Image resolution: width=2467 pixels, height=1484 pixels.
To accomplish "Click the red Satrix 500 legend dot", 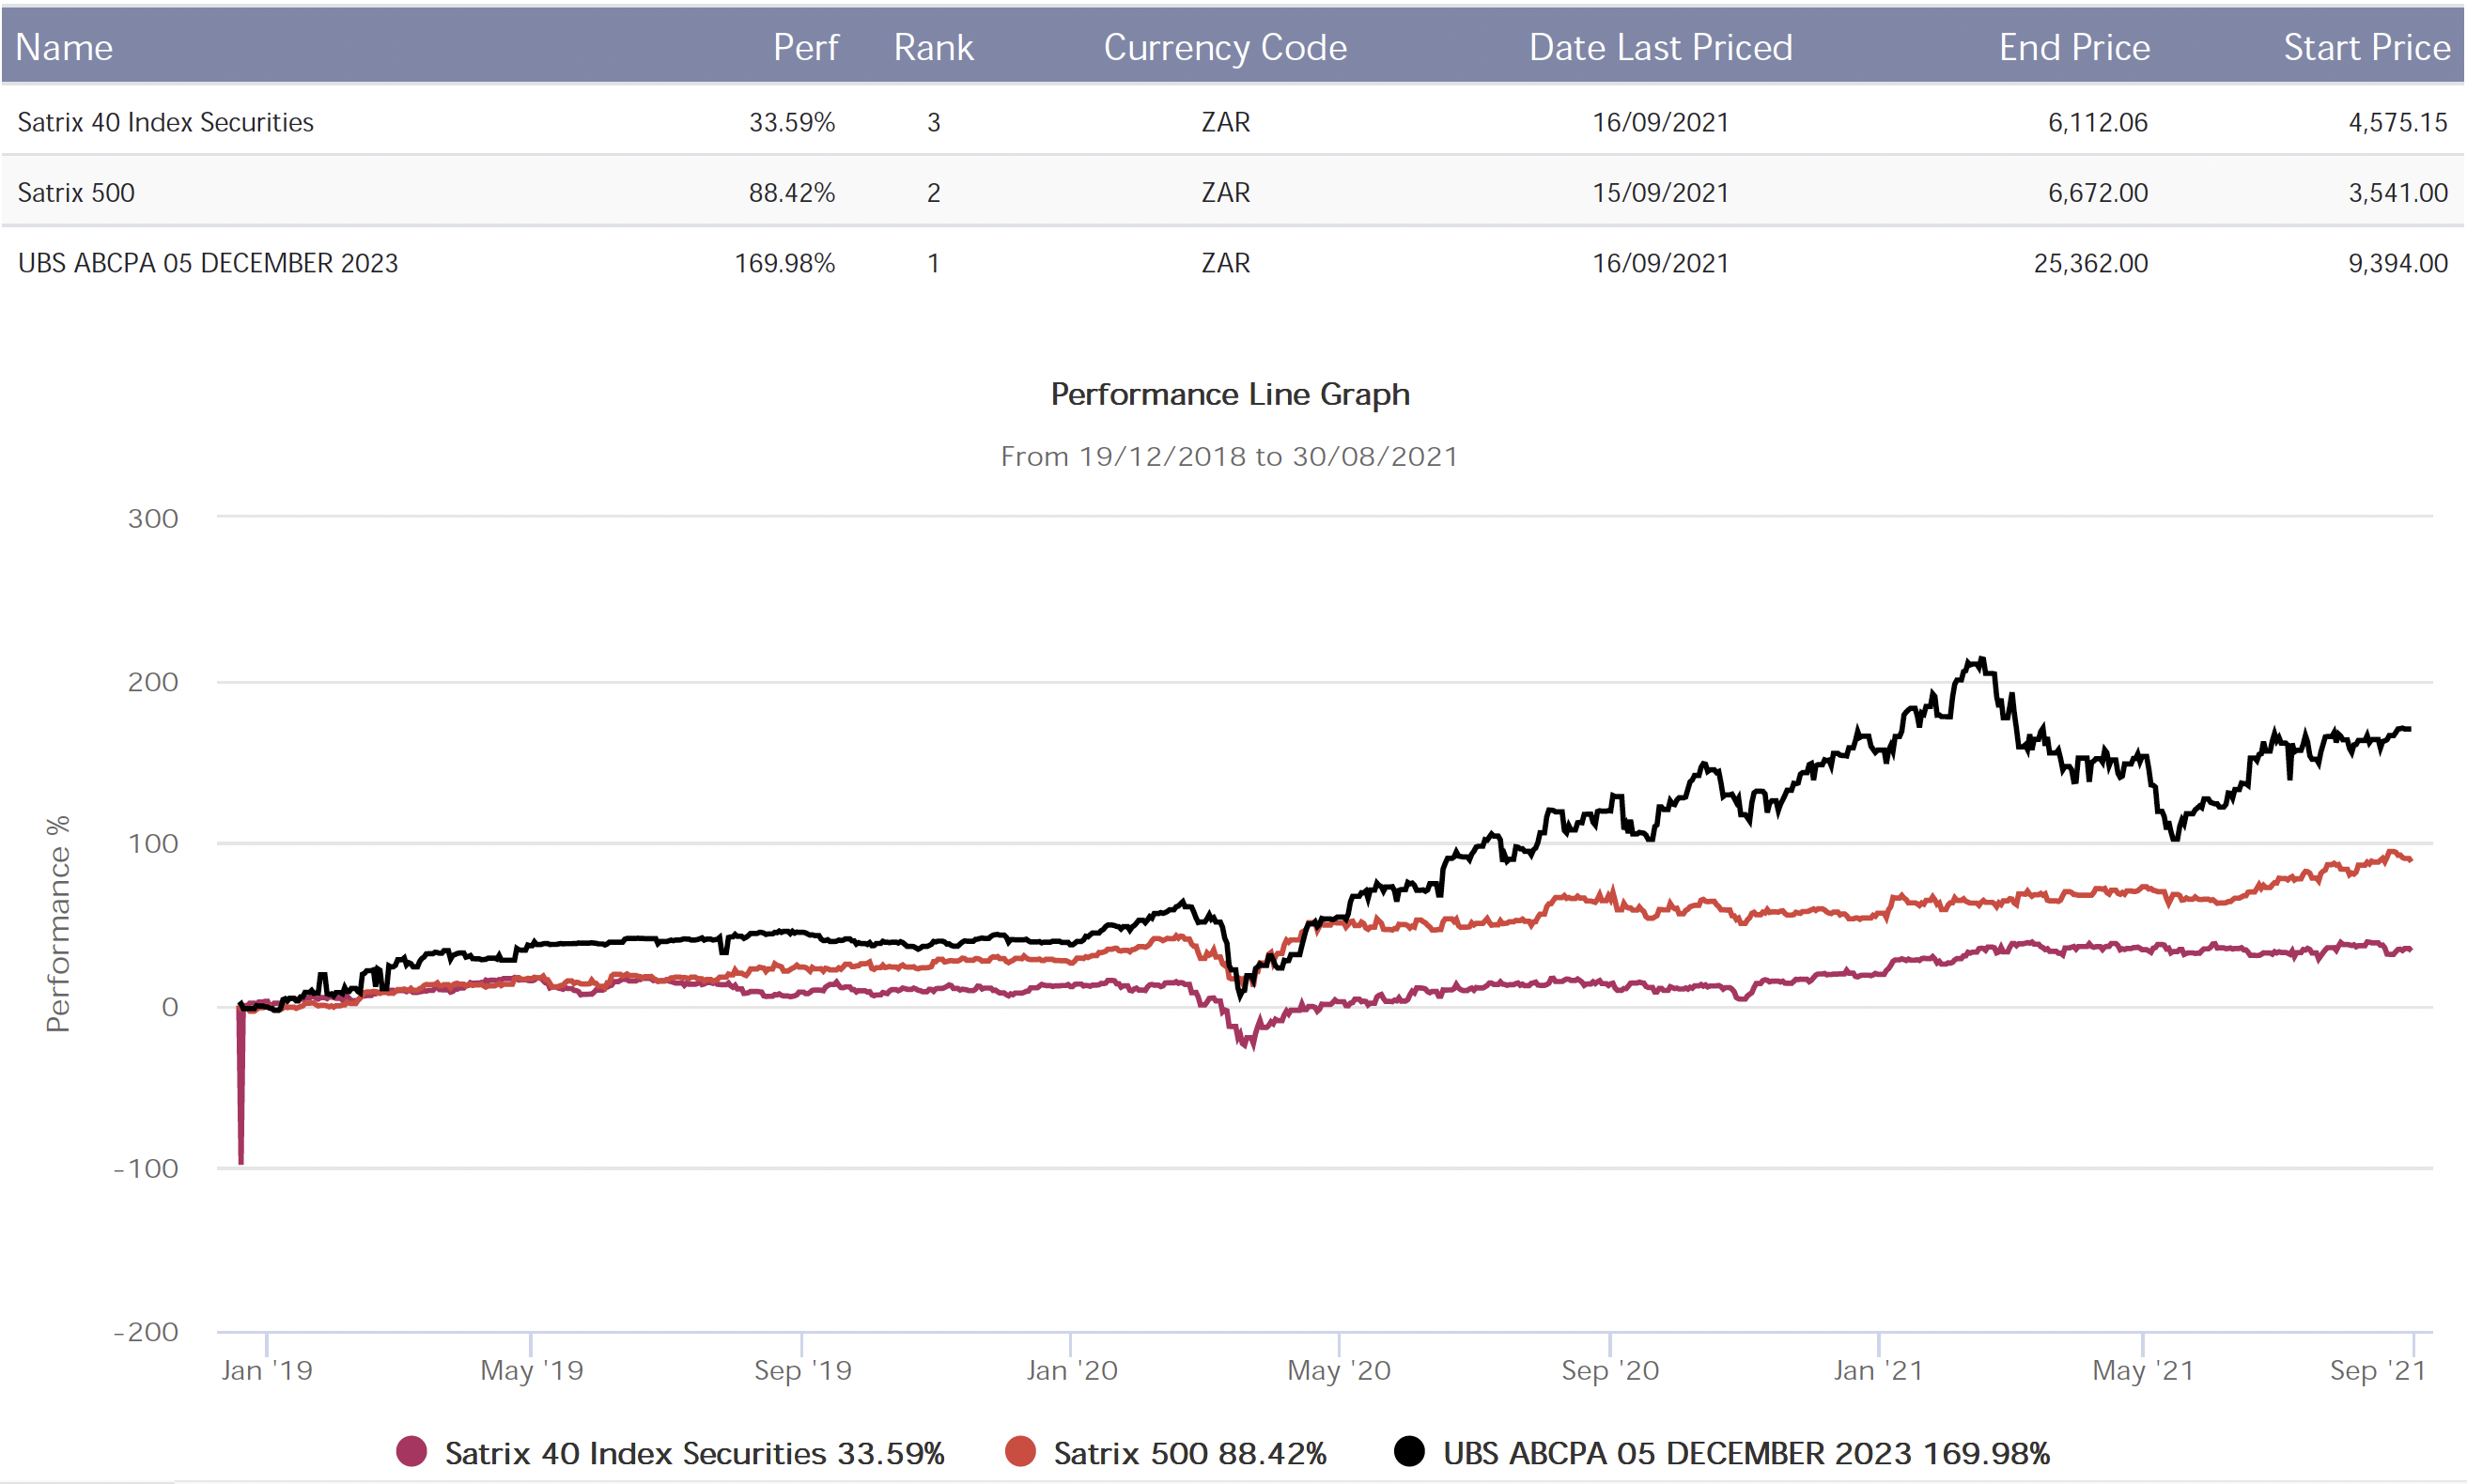I will (x=1020, y=1451).
